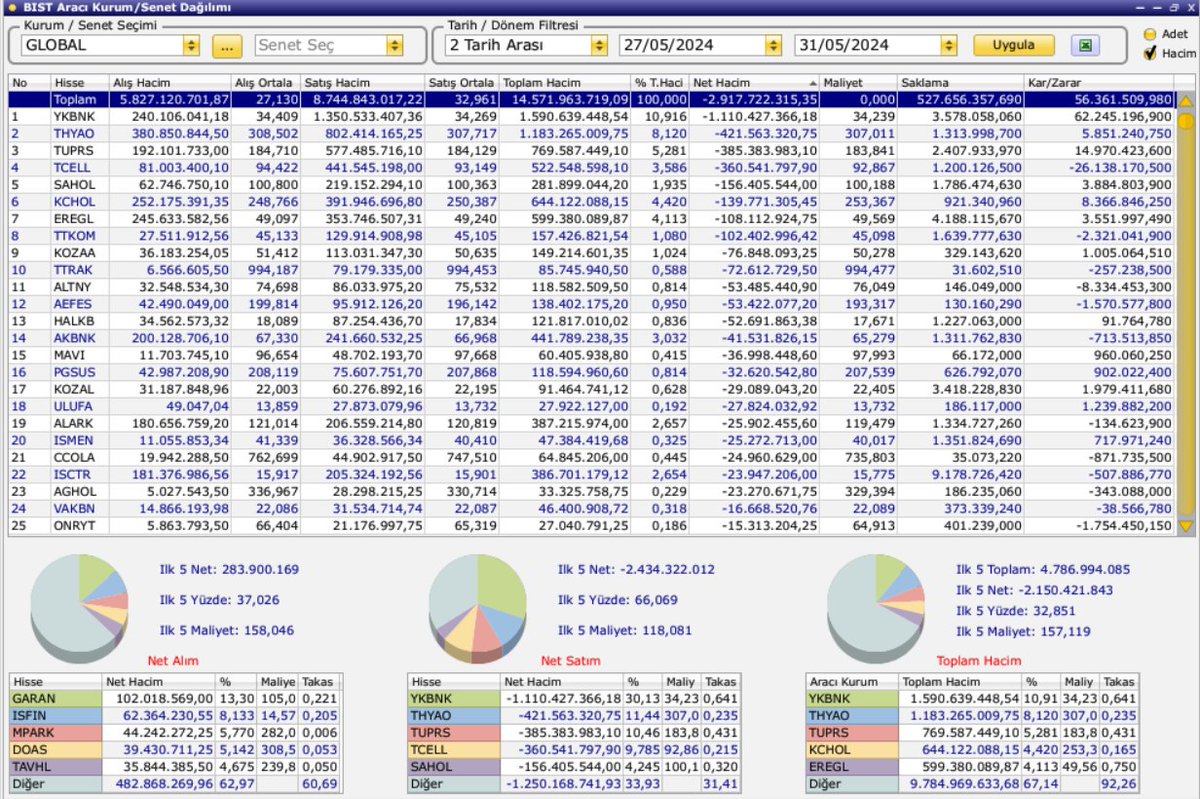Image resolution: width=1200 pixels, height=799 pixels.
Task: Click the MPARK cell in Net Alım table
Action: pos(56,732)
